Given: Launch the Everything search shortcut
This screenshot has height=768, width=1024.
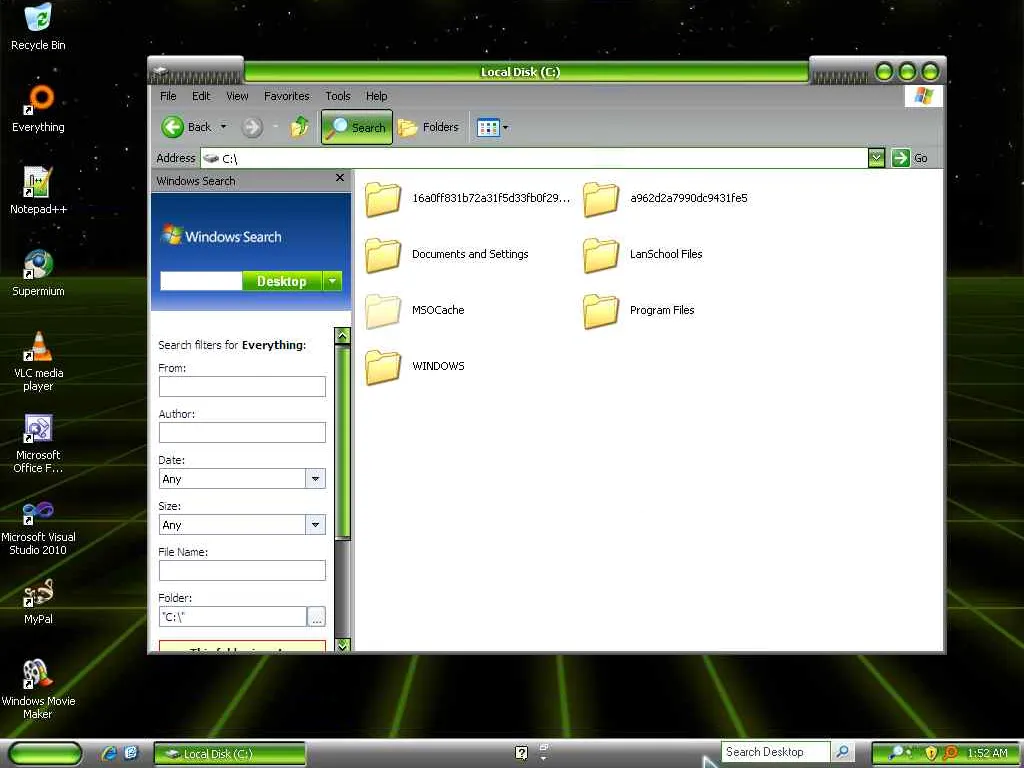Looking at the screenshot, I should (38, 109).
